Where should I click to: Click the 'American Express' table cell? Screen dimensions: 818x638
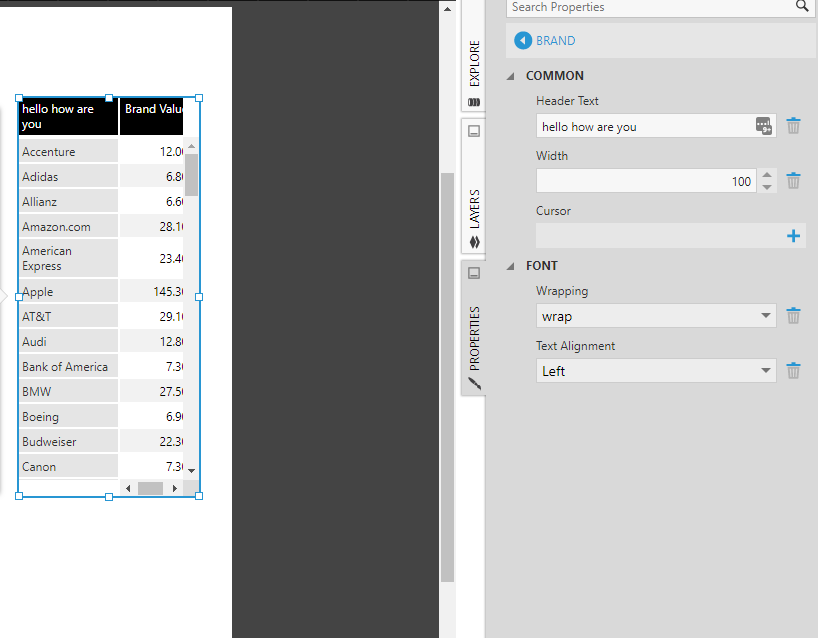pyautogui.click(x=68, y=258)
